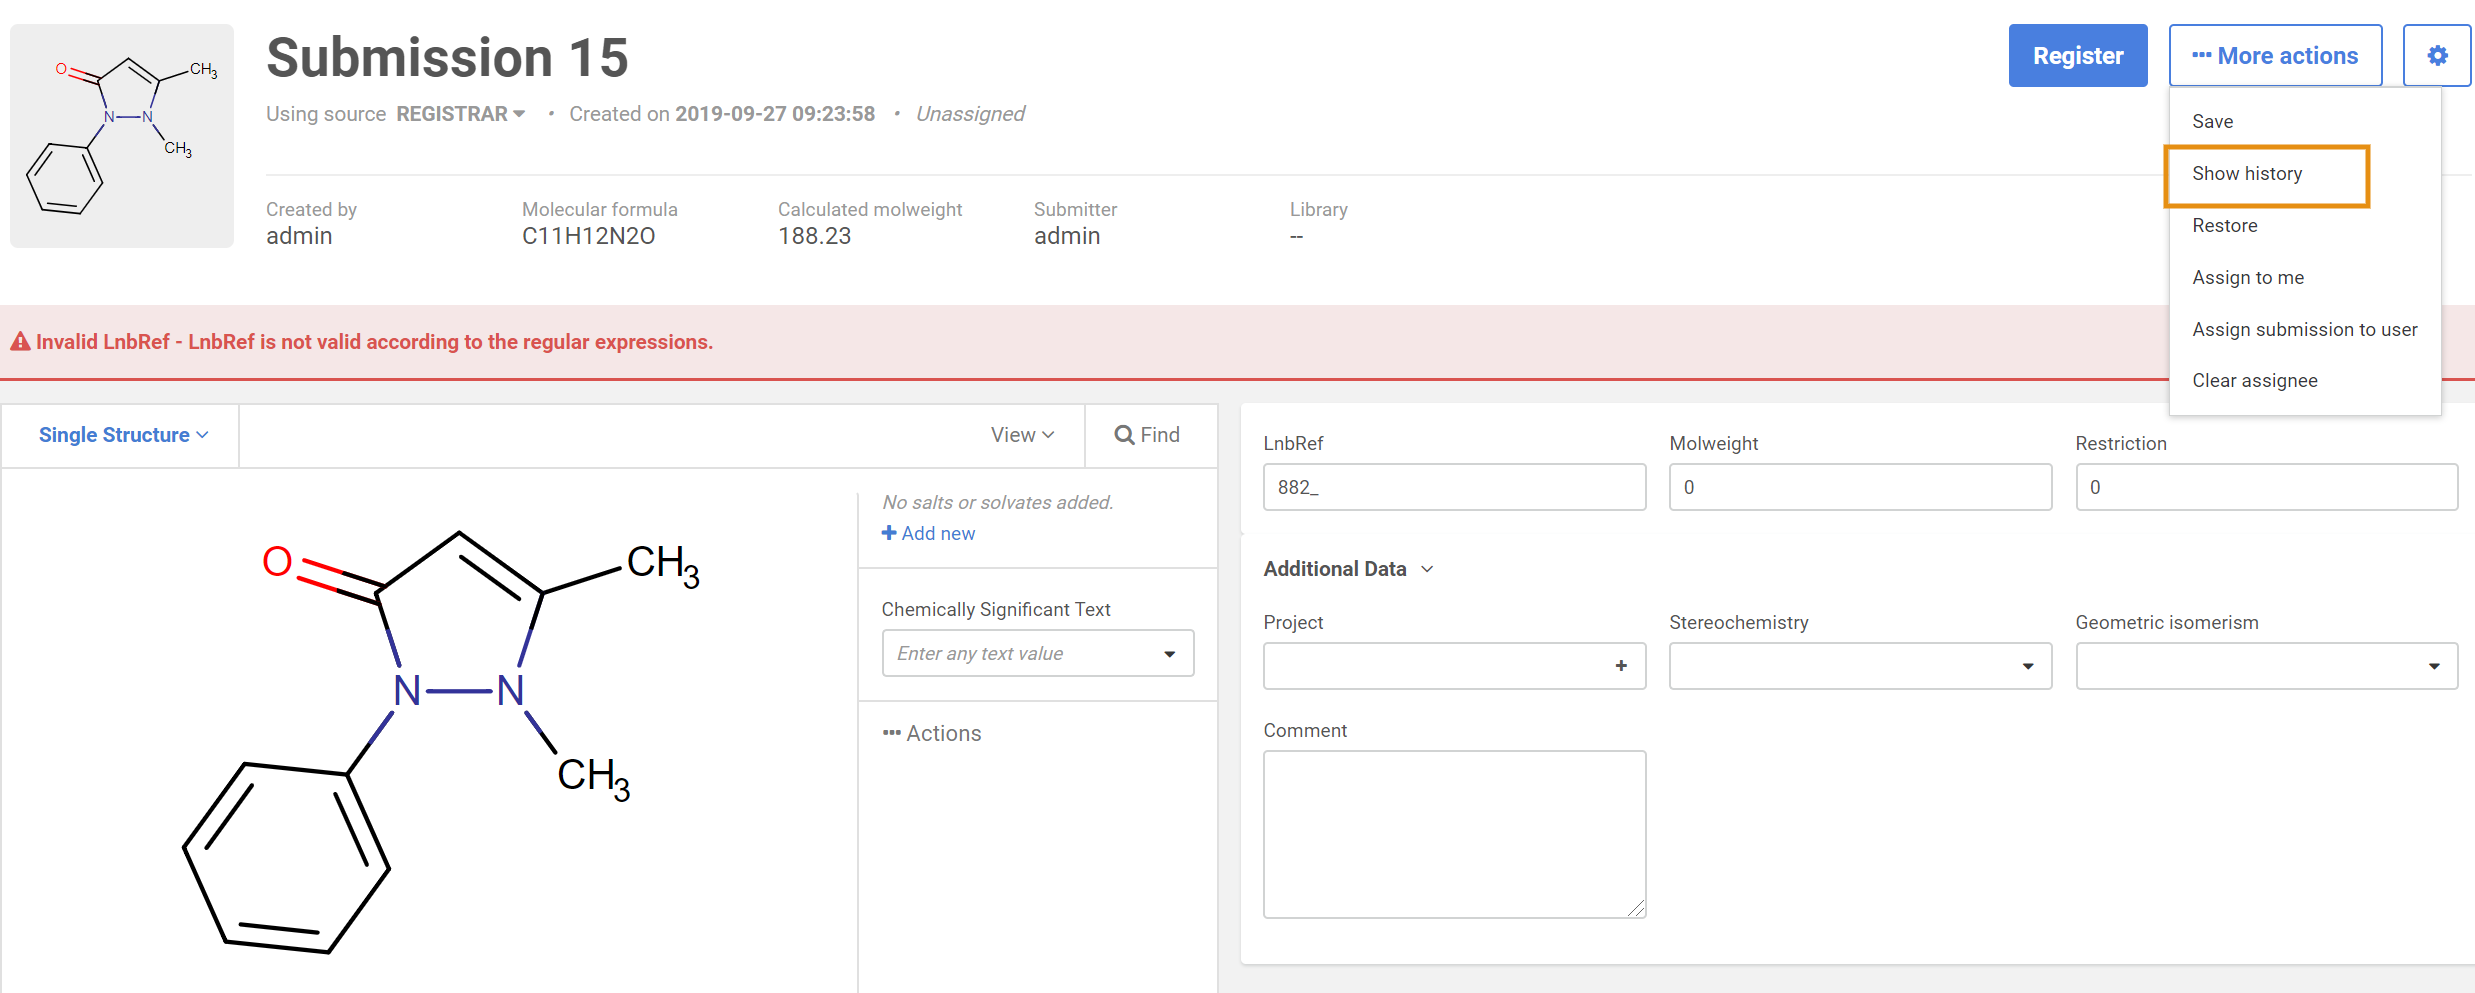This screenshot has height=993, width=2475.
Task: Click the Find magnifier button
Action: coord(1148,435)
